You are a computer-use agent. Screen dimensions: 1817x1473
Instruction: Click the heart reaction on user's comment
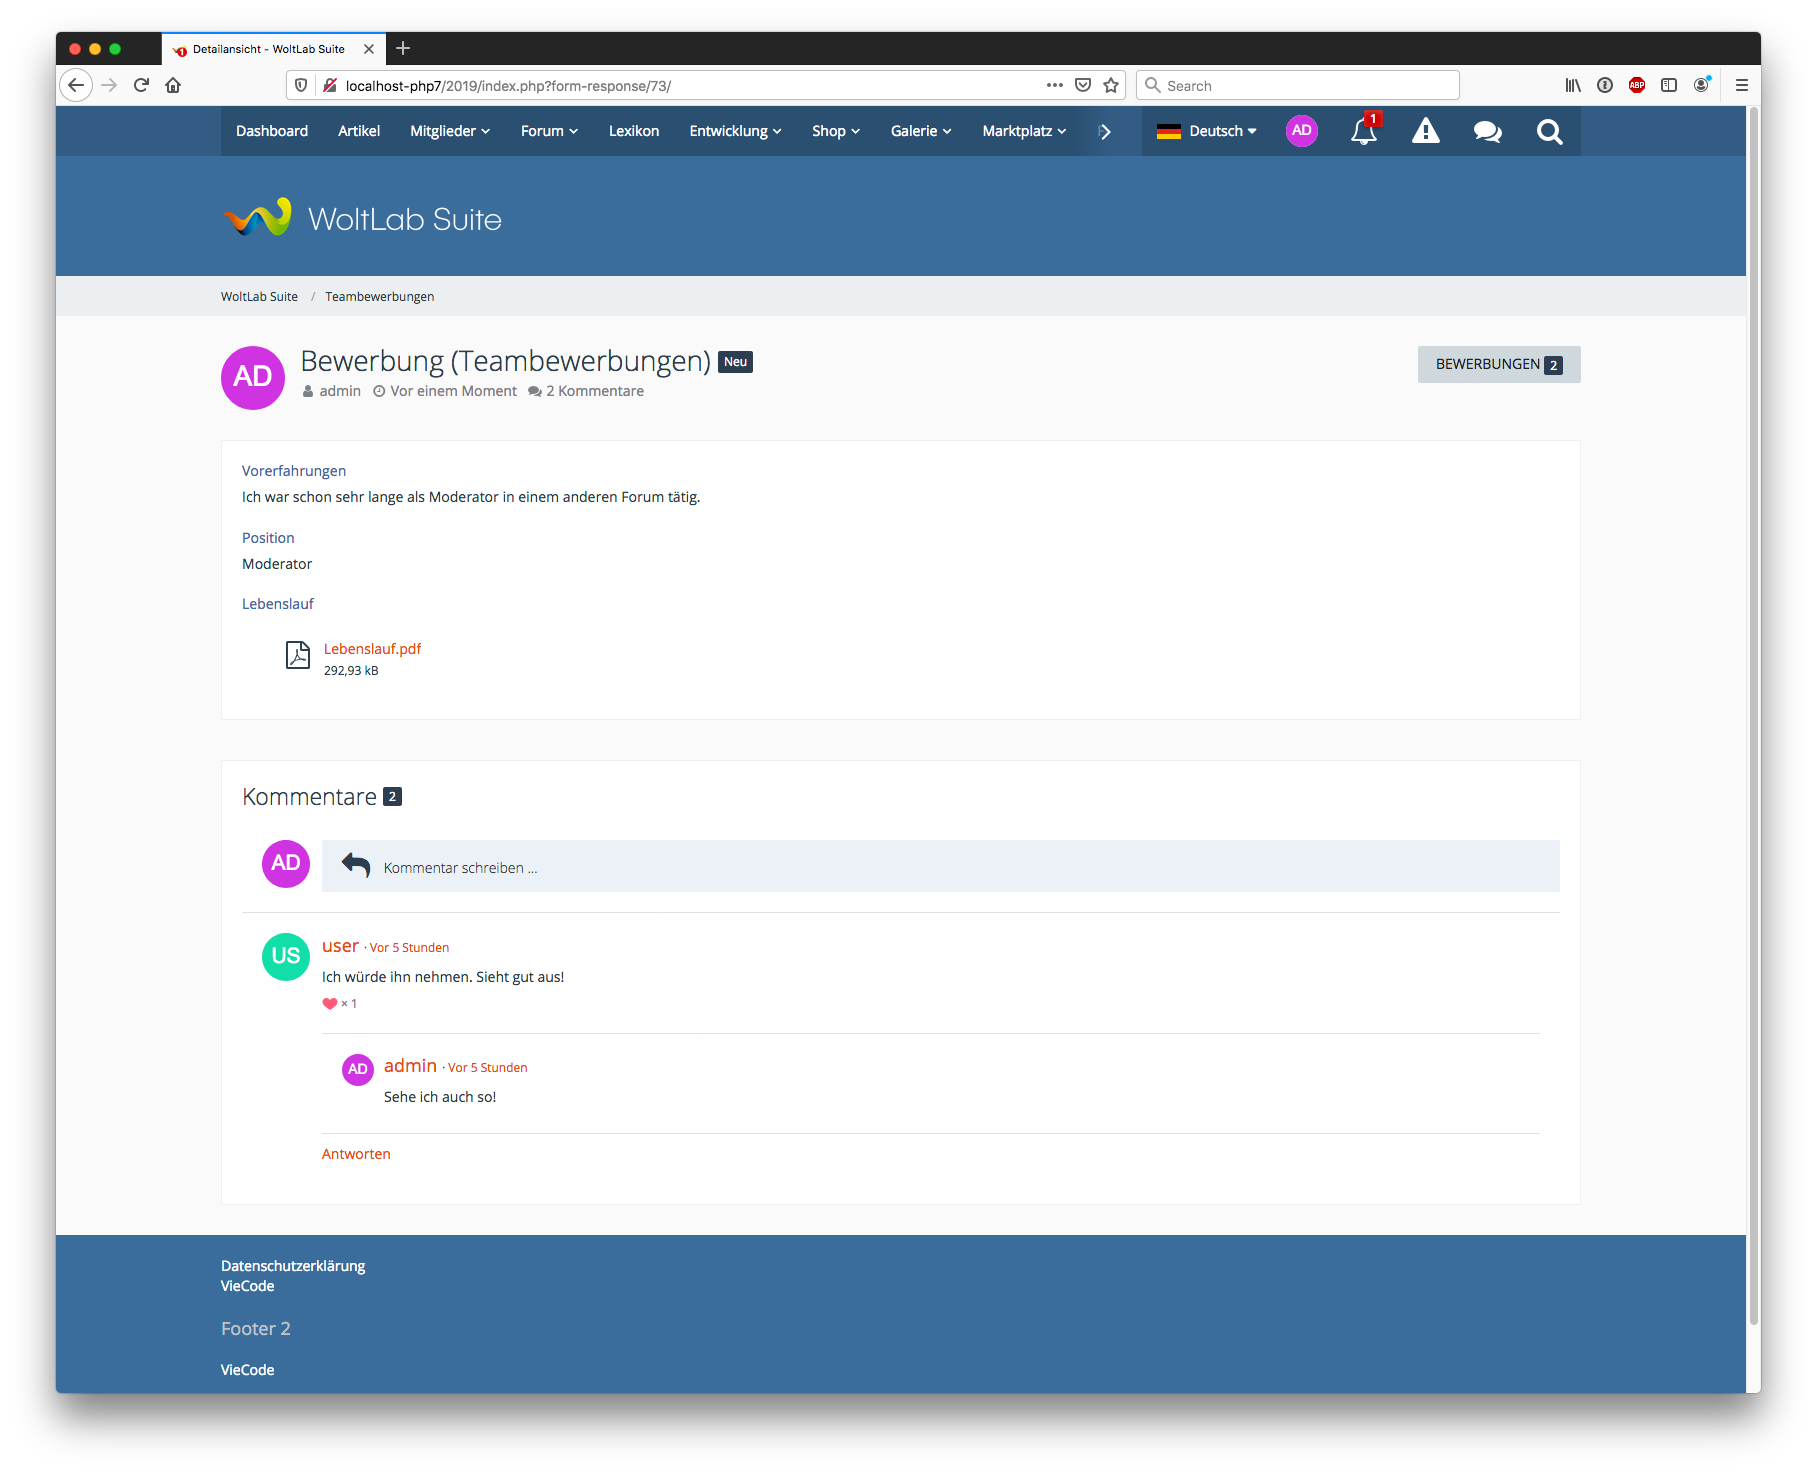330,1004
